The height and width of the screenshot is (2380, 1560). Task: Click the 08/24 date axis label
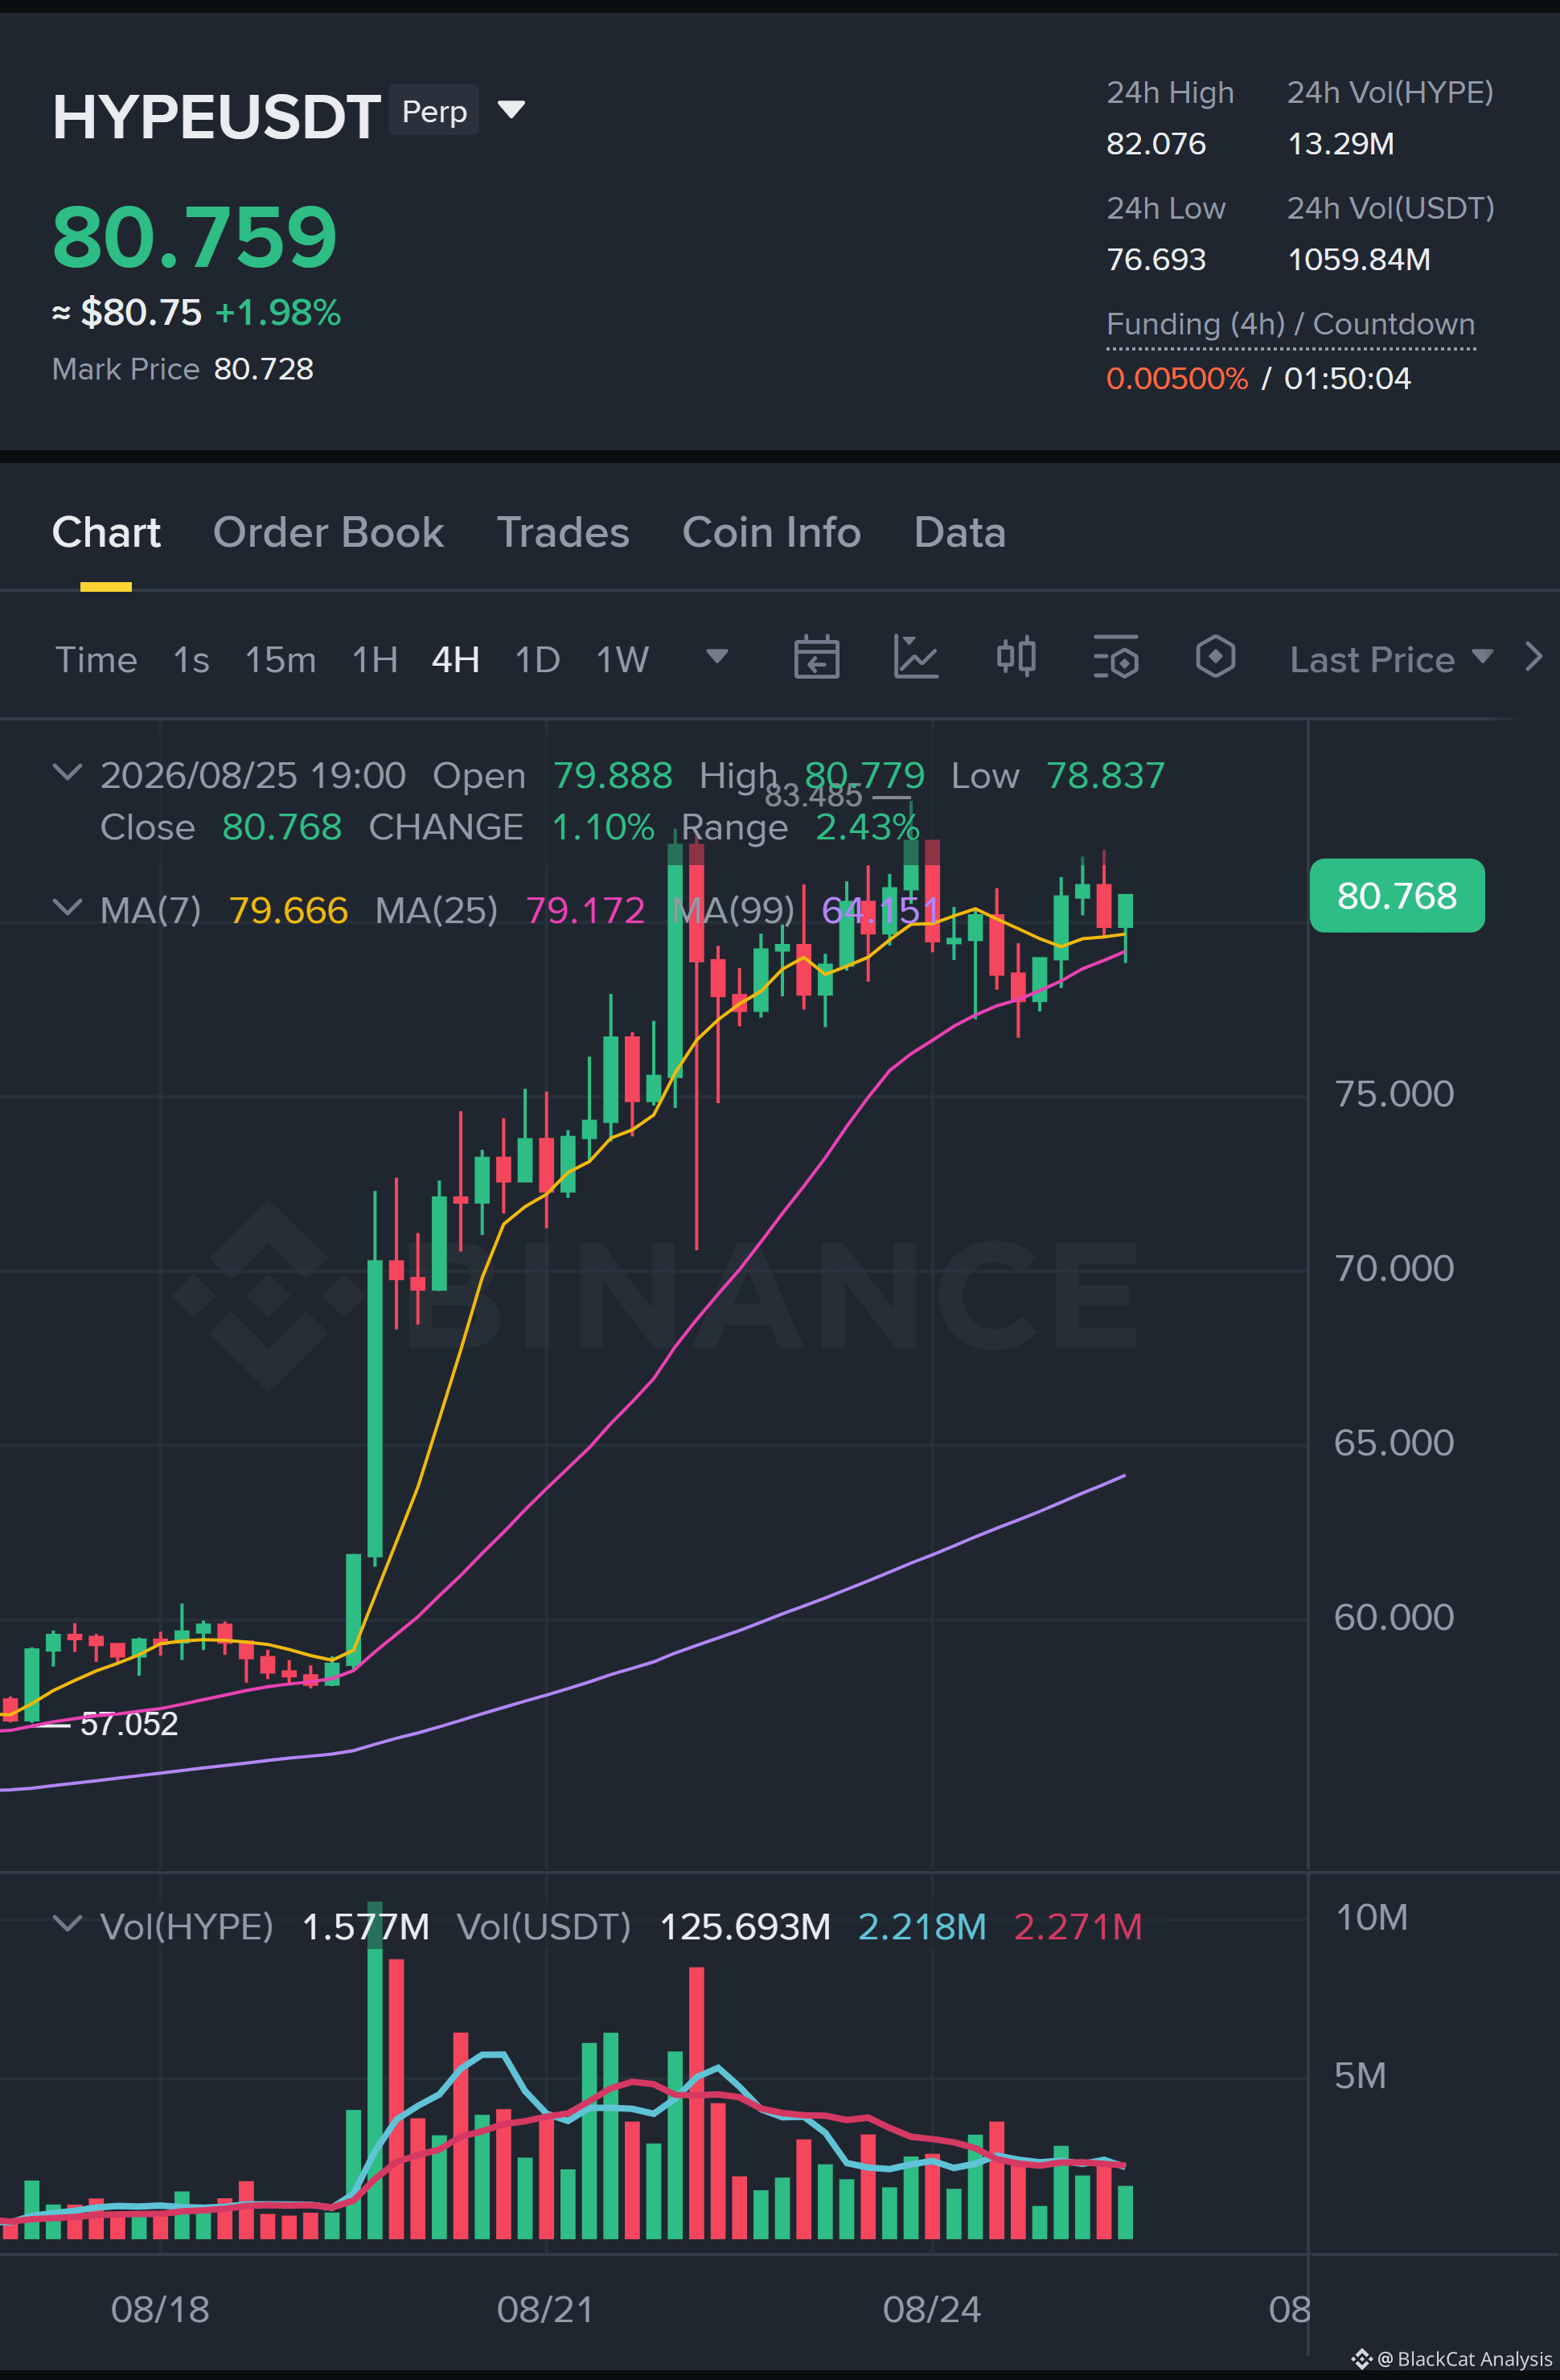(932, 2309)
